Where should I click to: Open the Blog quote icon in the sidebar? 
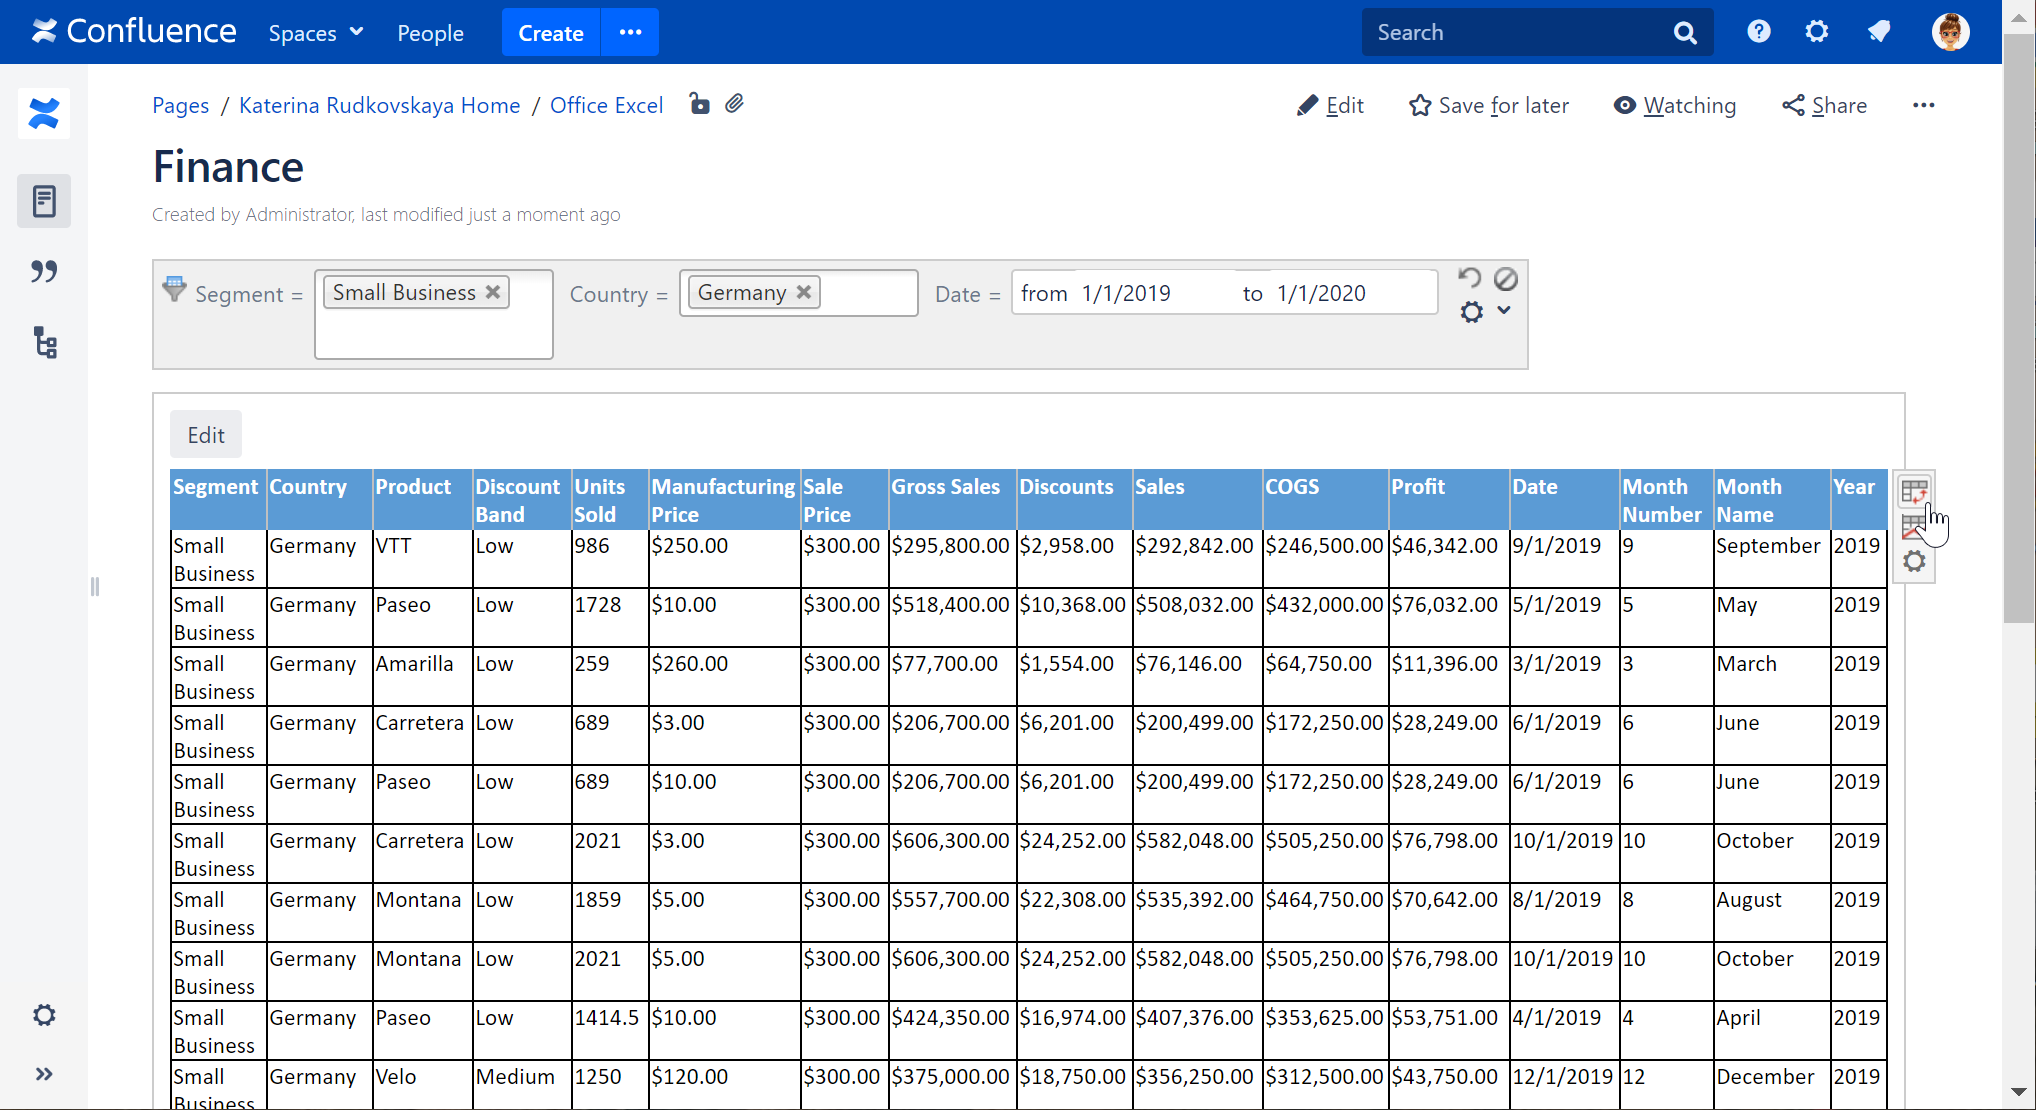pos(44,271)
